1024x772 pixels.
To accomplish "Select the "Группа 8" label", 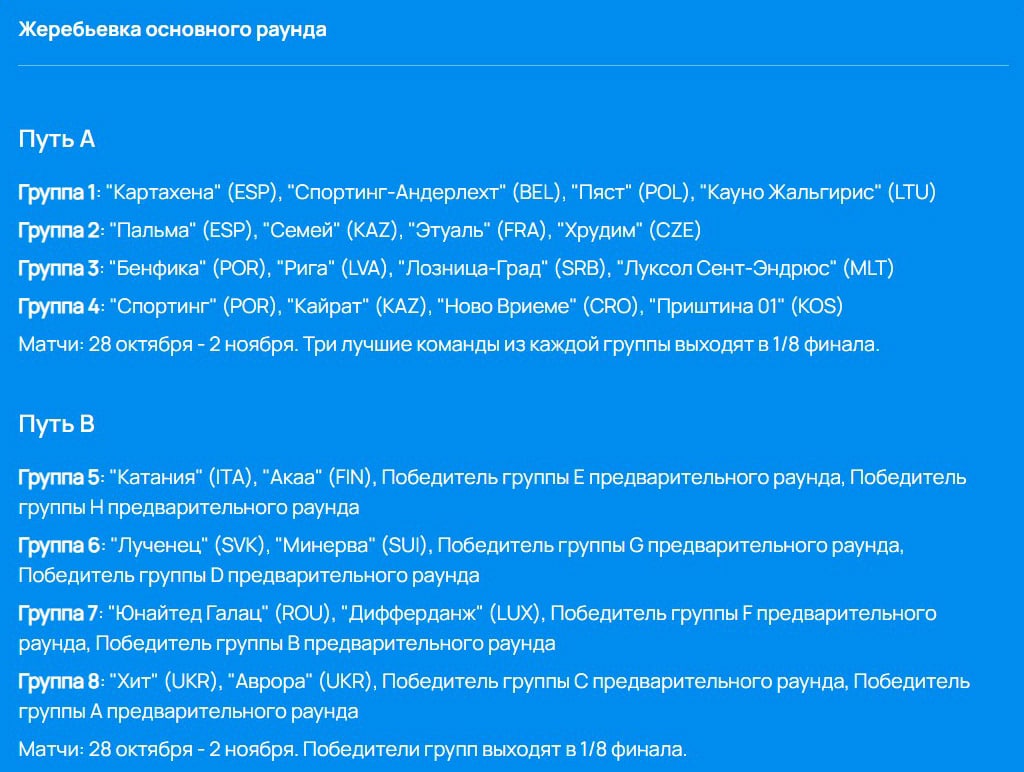I will tap(59, 681).
